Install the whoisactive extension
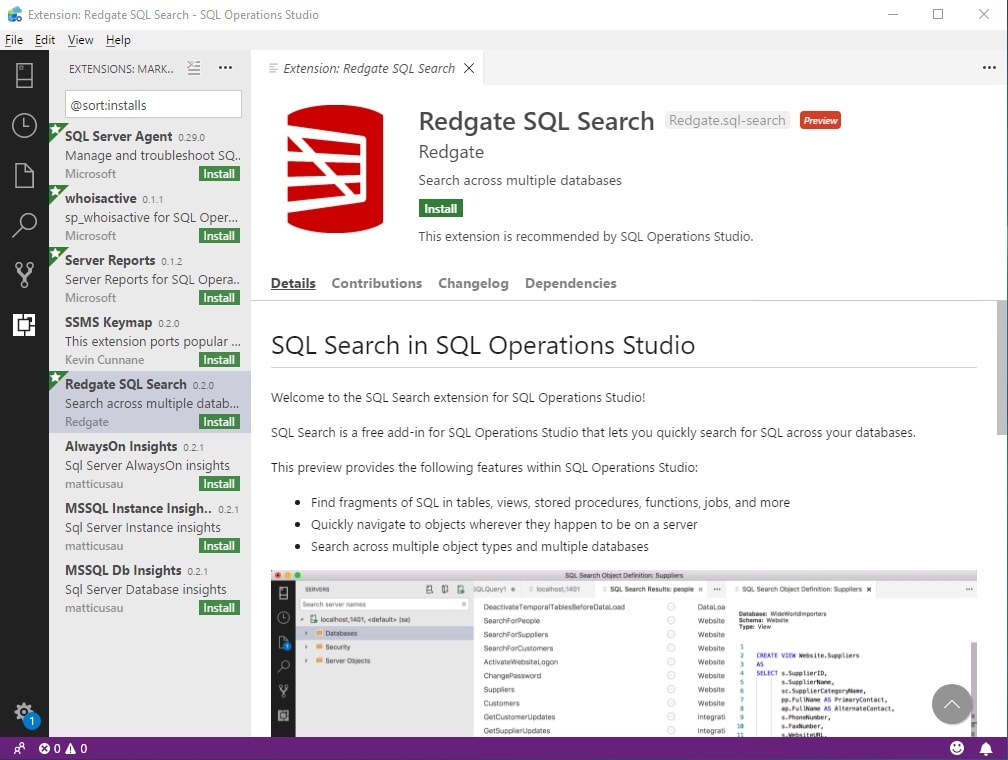 coord(219,236)
